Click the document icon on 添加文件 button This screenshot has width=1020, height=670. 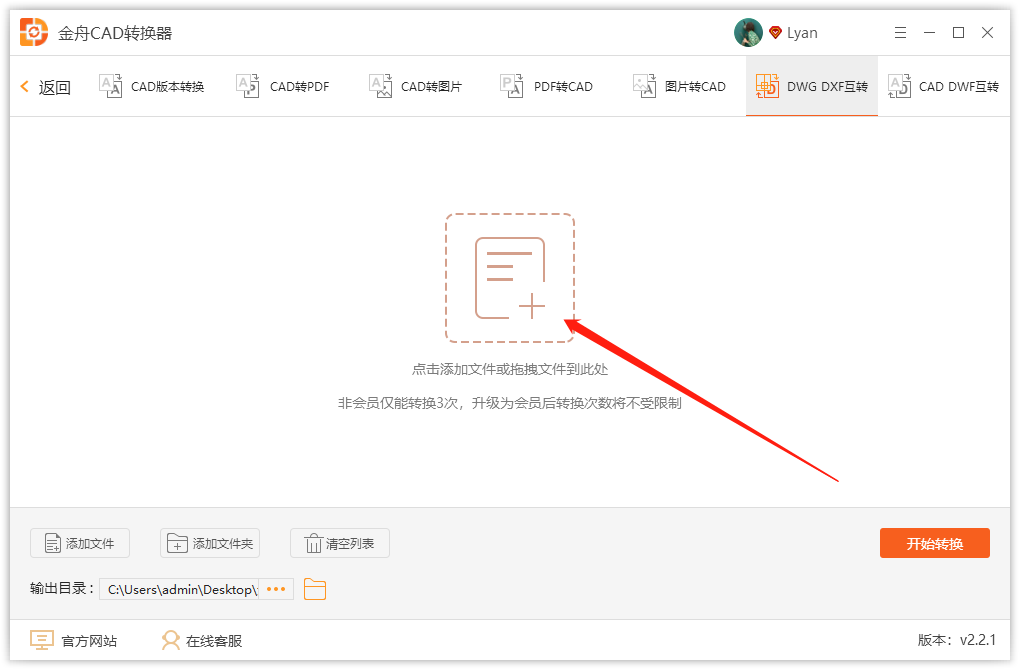[x=55, y=543]
